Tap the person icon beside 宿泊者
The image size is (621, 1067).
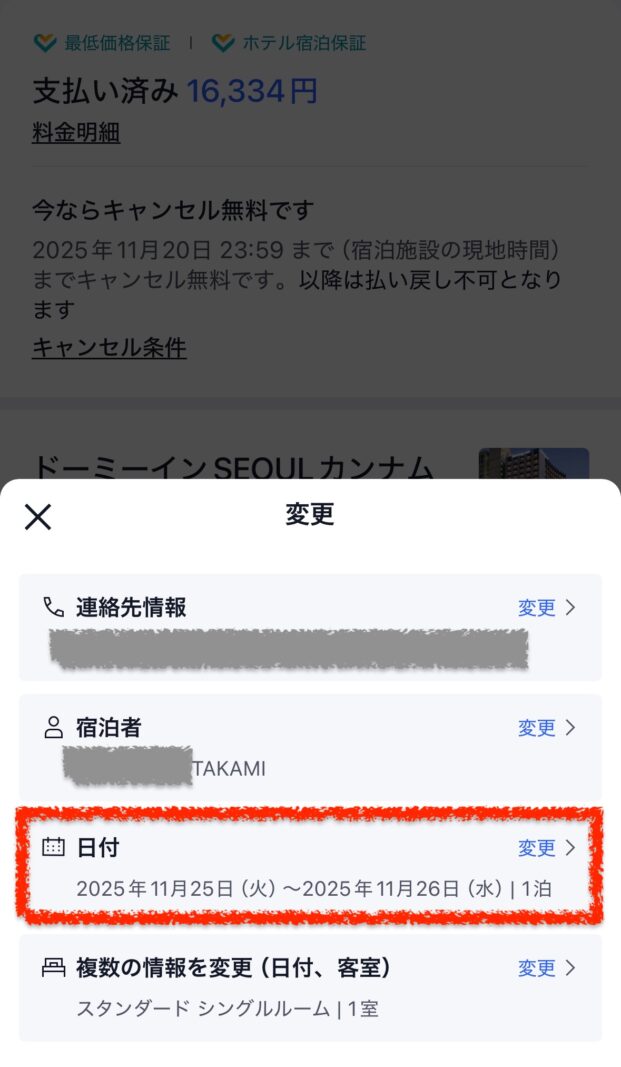[53, 727]
